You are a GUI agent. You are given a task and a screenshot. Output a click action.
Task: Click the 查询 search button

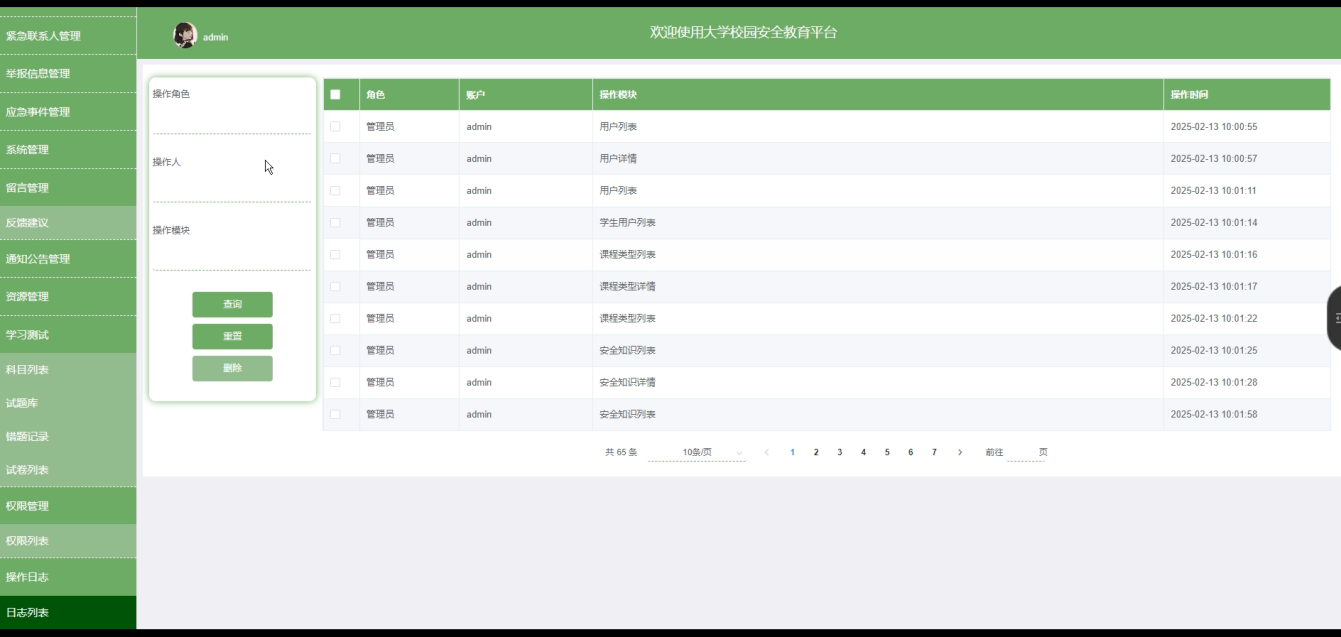tap(232, 305)
